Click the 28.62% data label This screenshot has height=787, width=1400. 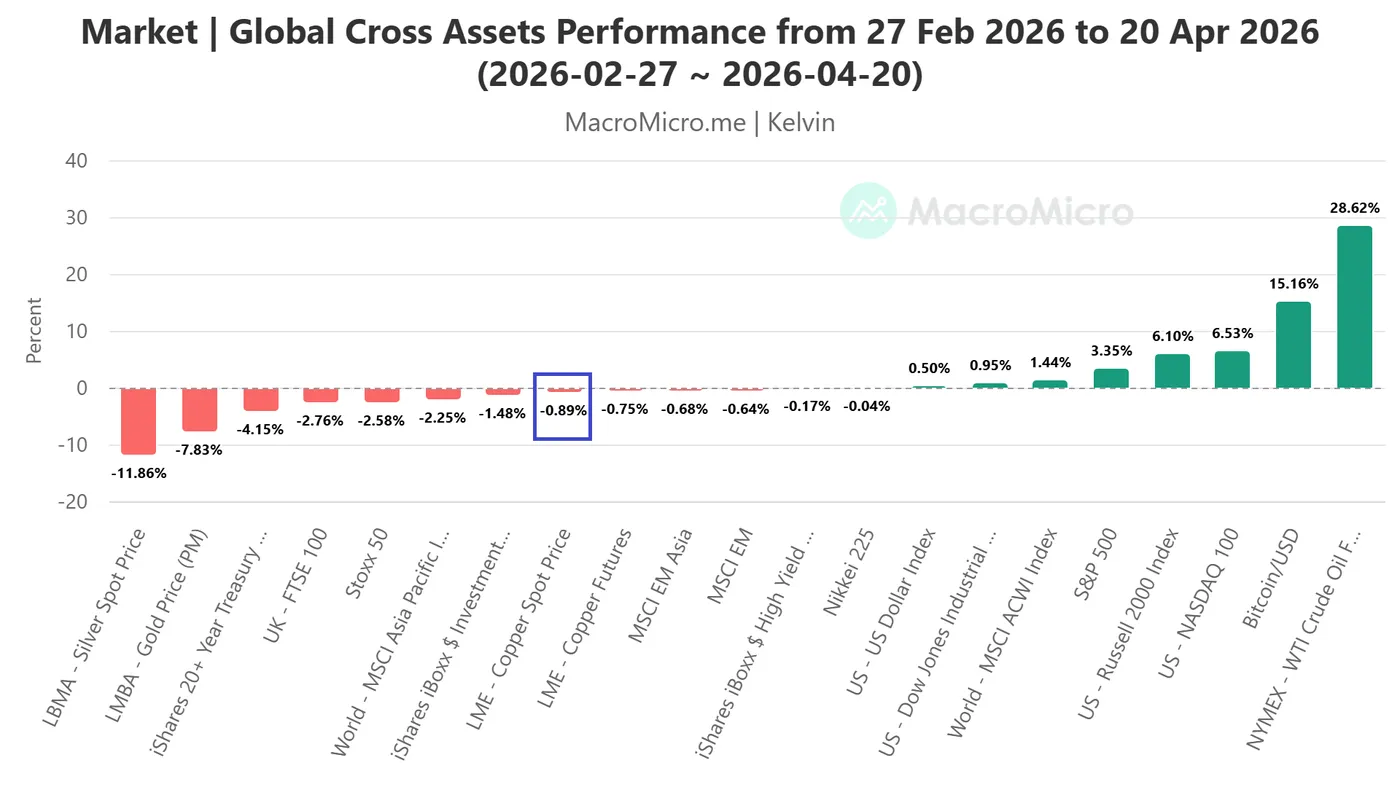click(x=1354, y=208)
